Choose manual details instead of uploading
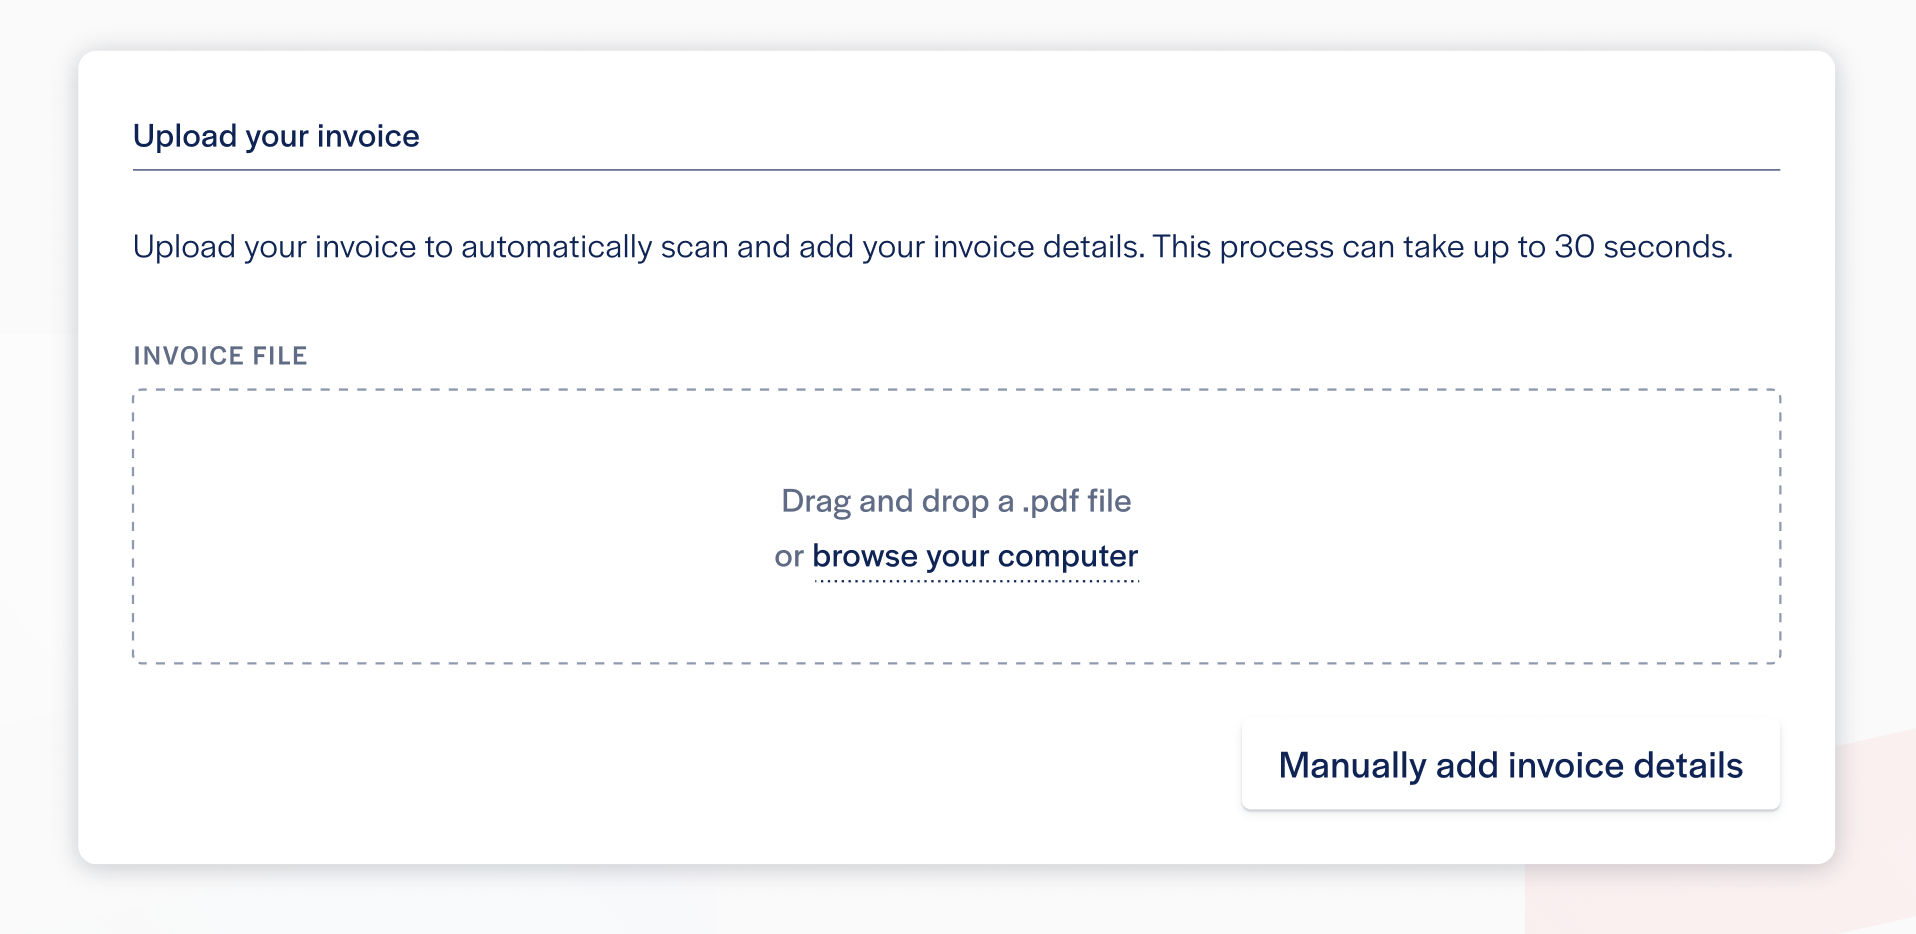The width and height of the screenshot is (1916, 934). coord(1510,765)
